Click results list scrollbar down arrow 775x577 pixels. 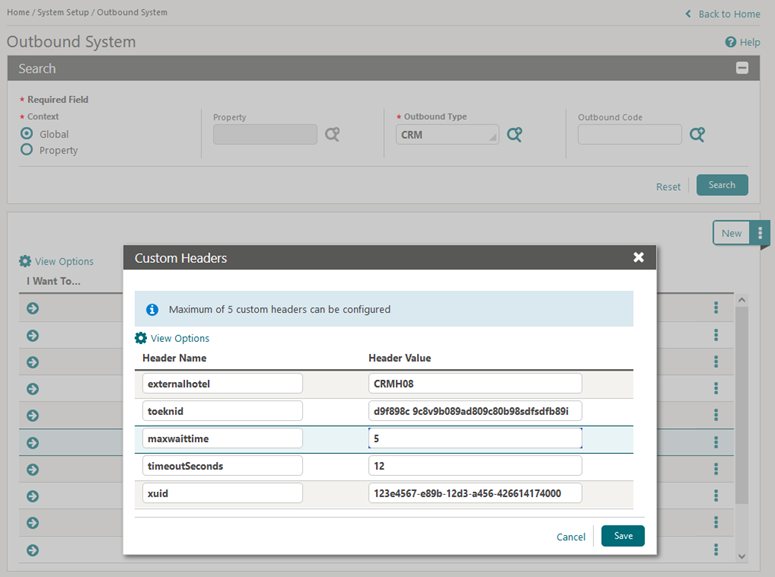click(741, 556)
